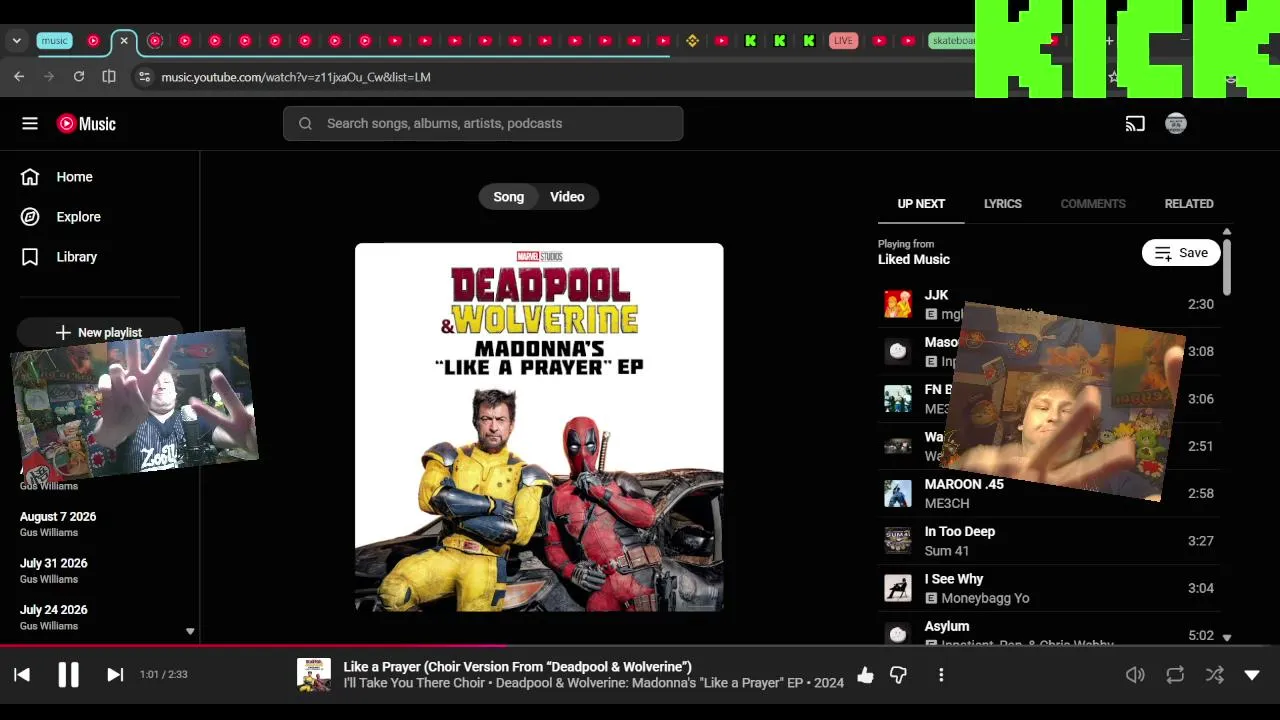Close the active browser tab
The height and width of the screenshot is (720, 1280).
click(124, 41)
